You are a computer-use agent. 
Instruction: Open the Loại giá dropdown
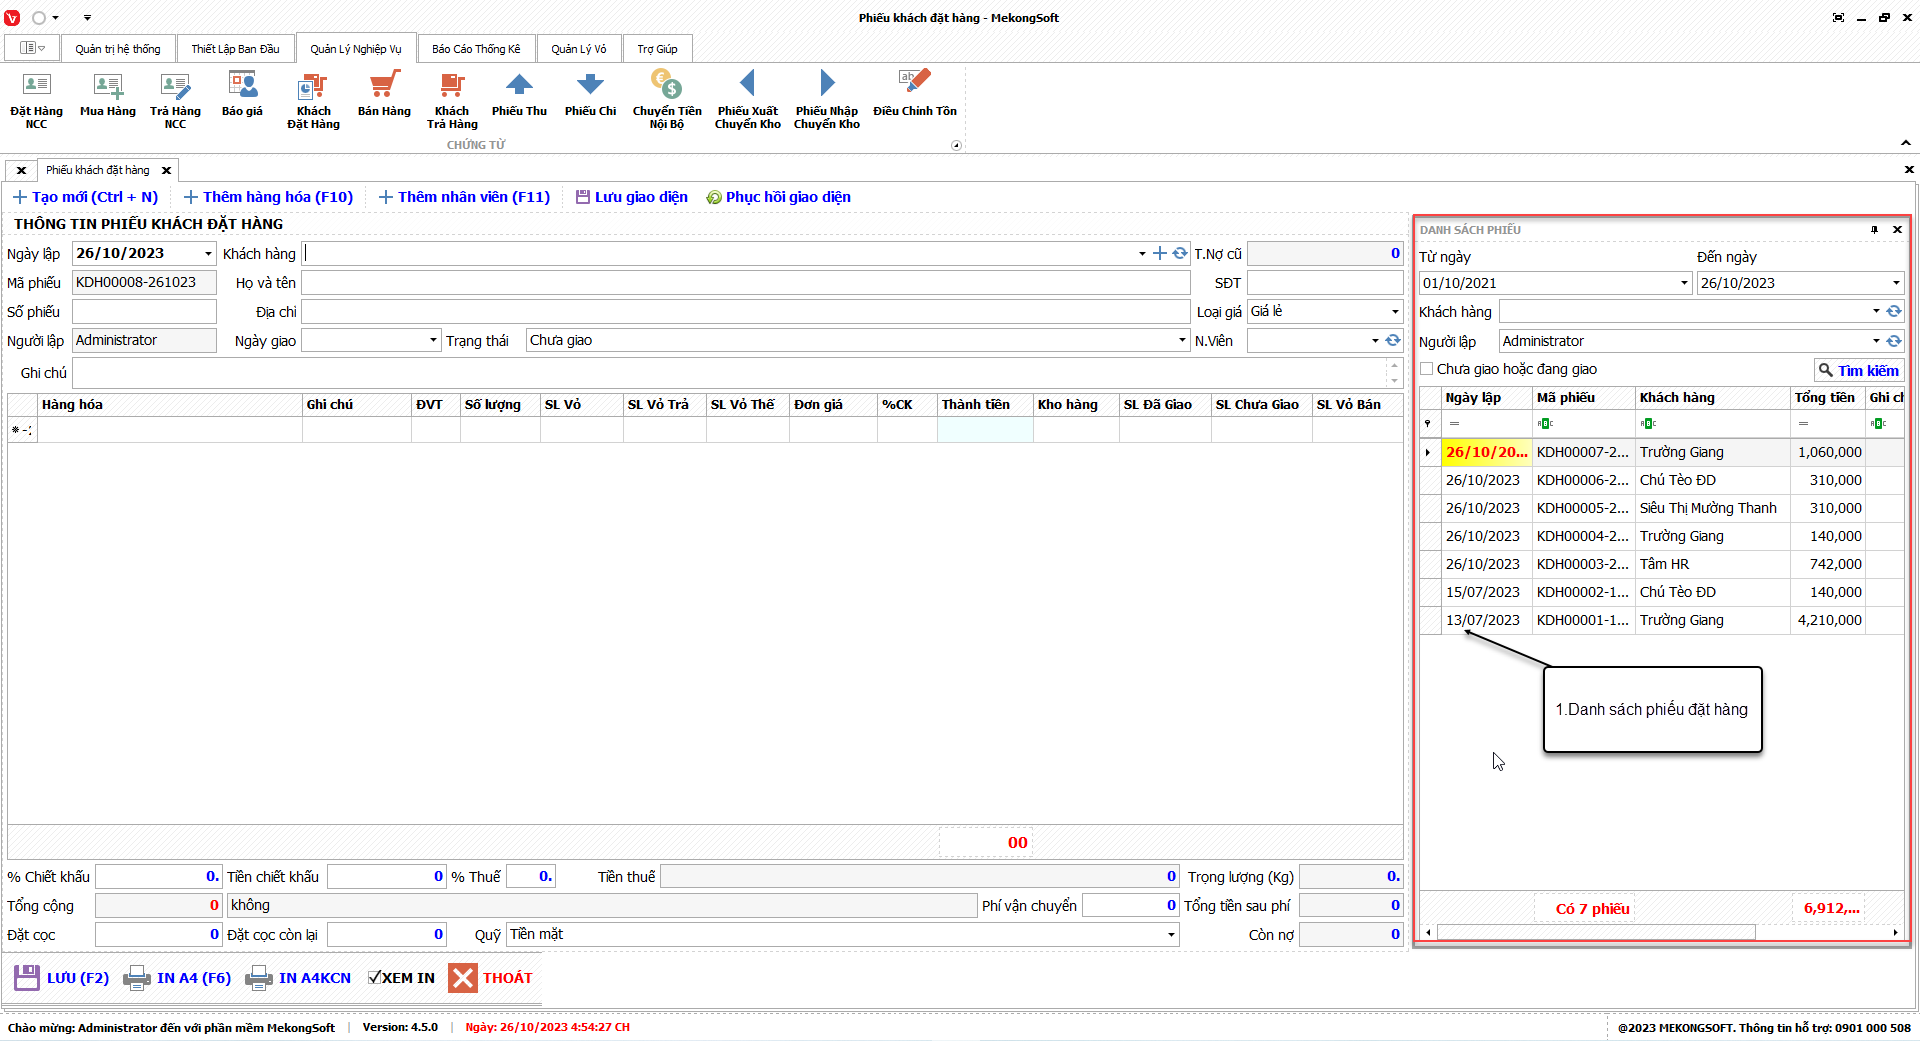pyautogui.click(x=1395, y=312)
